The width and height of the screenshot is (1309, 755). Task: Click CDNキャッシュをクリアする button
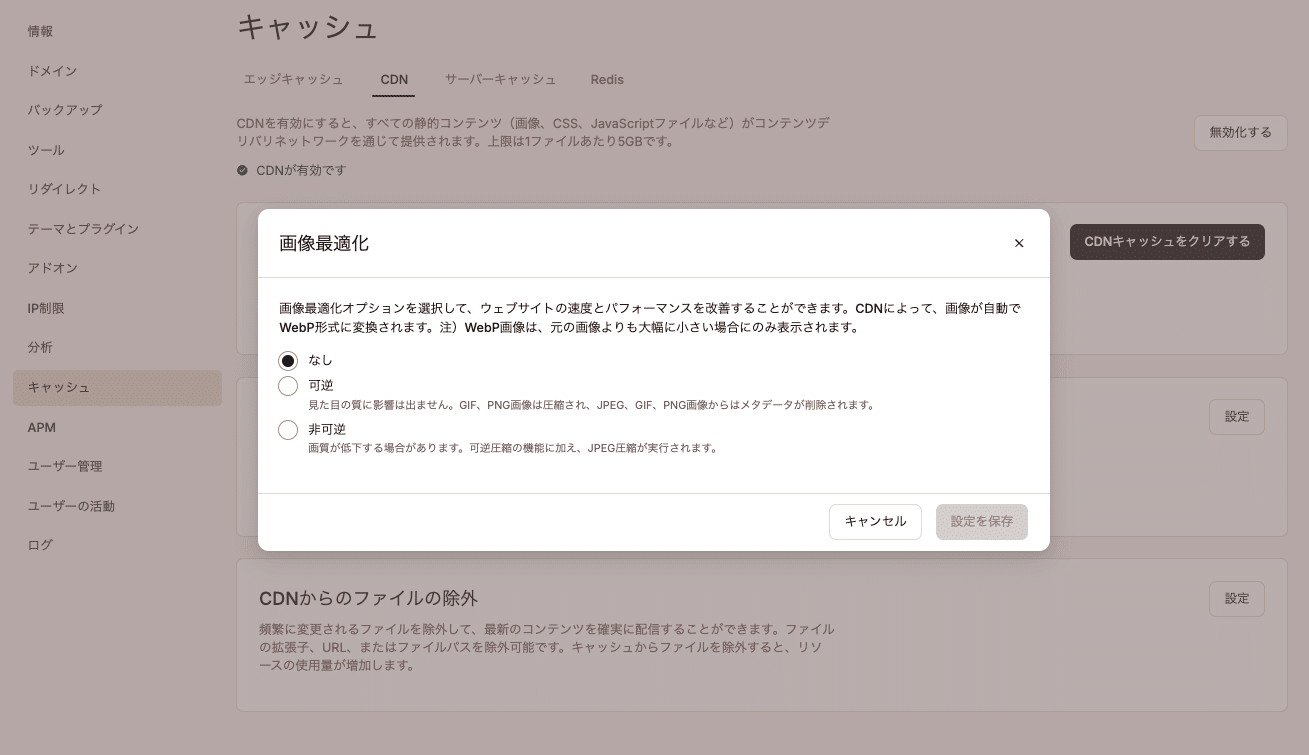1167,242
